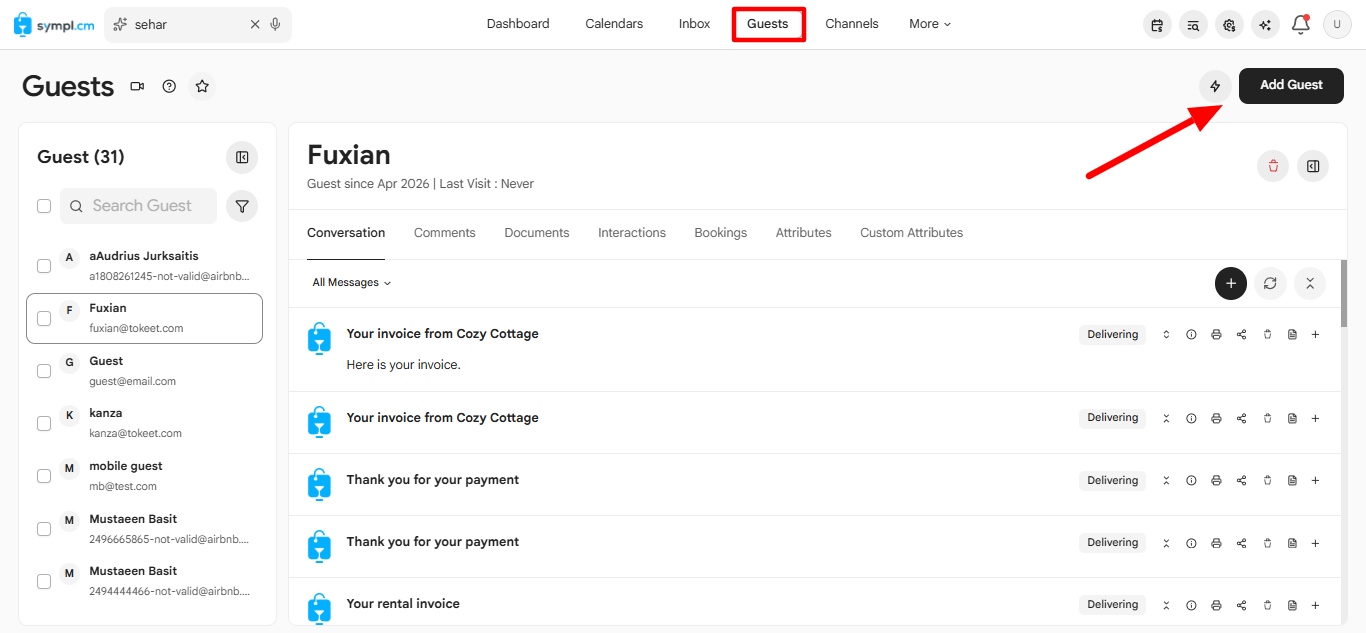The image size is (1366, 633).
Task: Delete the first Cozy Cottage invoice message
Action: (x=1267, y=335)
